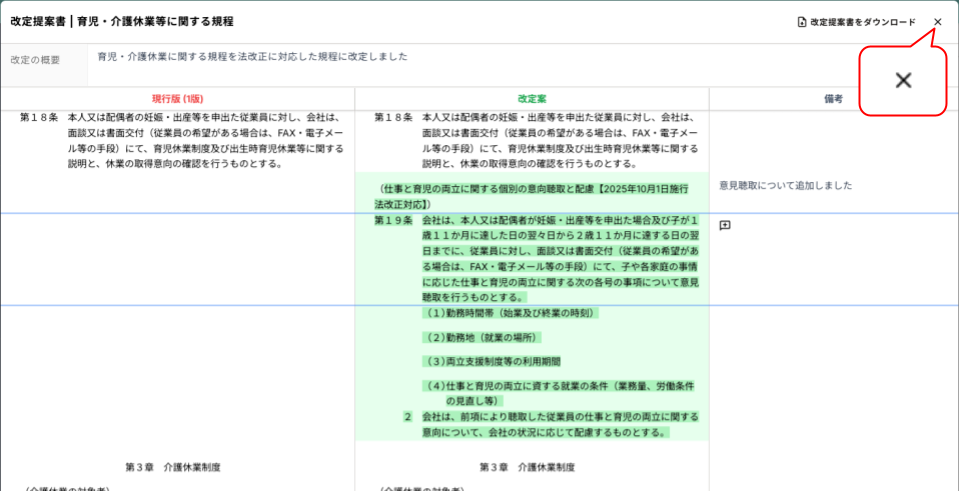This screenshot has width=959, height=491.
Task: Click the enlarged X in the callout bubble
Action: [903, 81]
